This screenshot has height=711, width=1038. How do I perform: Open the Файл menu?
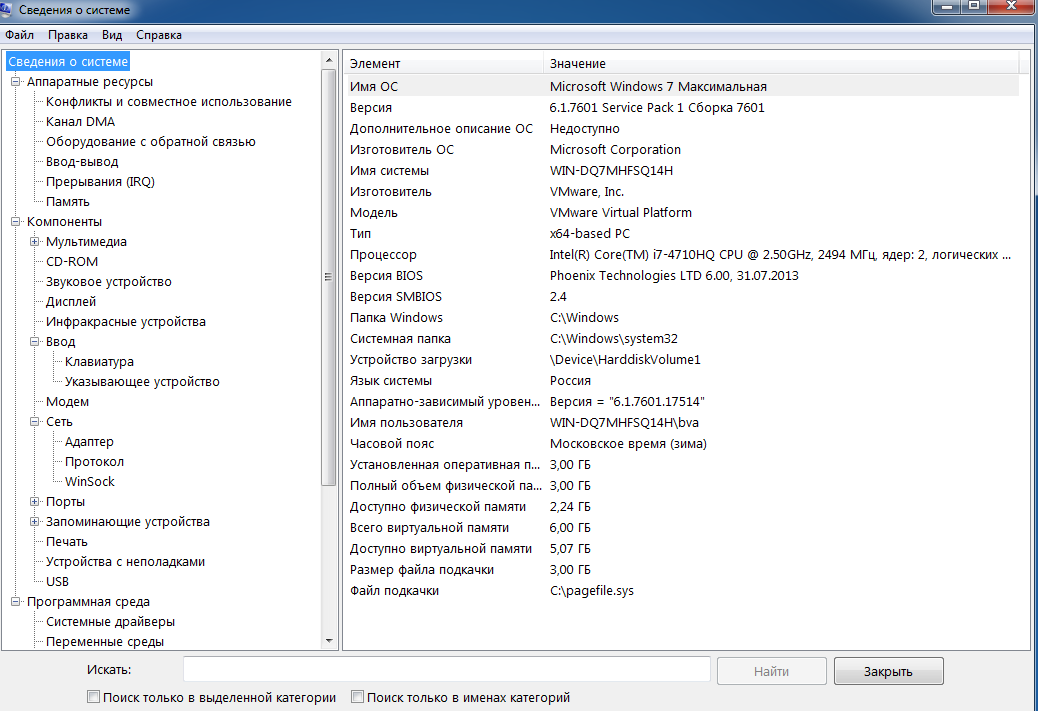click(x=19, y=35)
